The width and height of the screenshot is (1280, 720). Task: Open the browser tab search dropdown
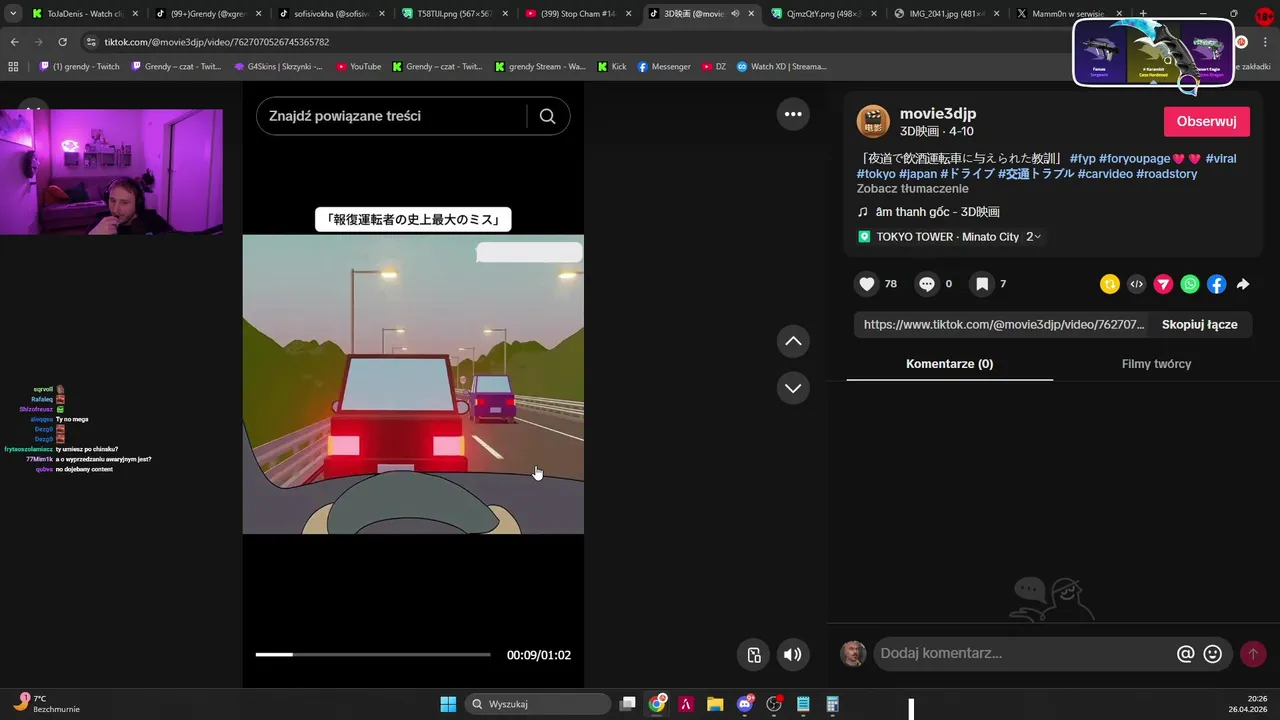click(x=13, y=14)
